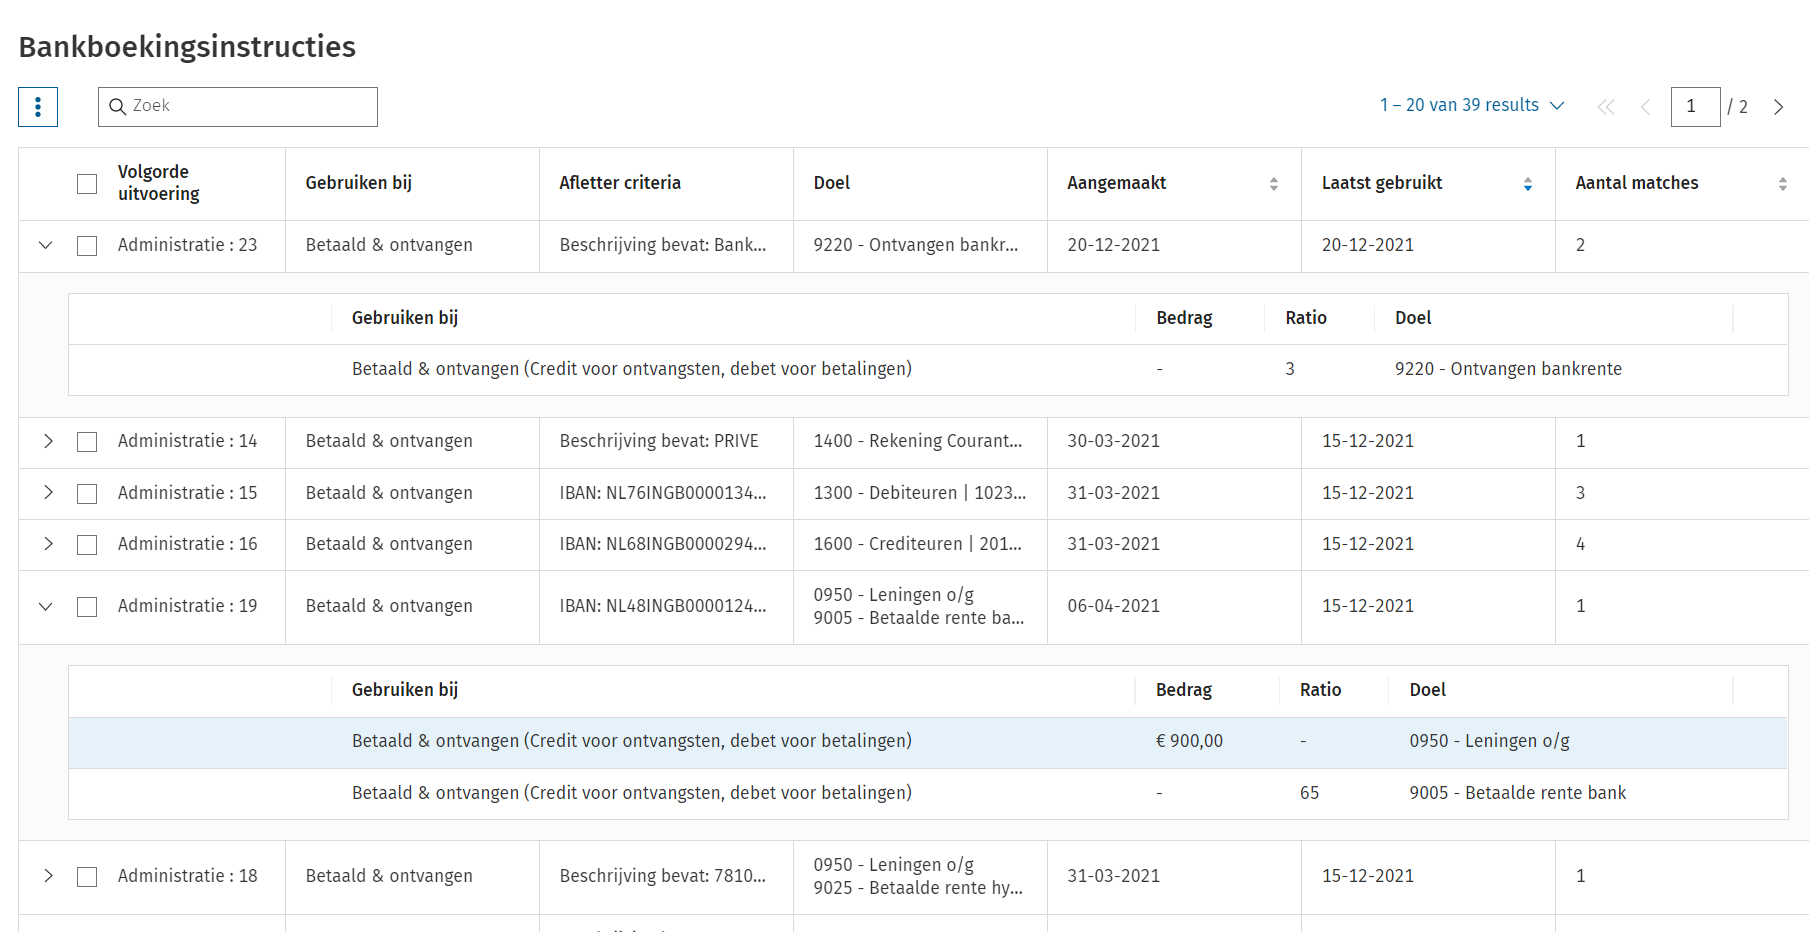1809x932 pixels.
Task: Open the three-dot actions menu
Action: point(38,107)
